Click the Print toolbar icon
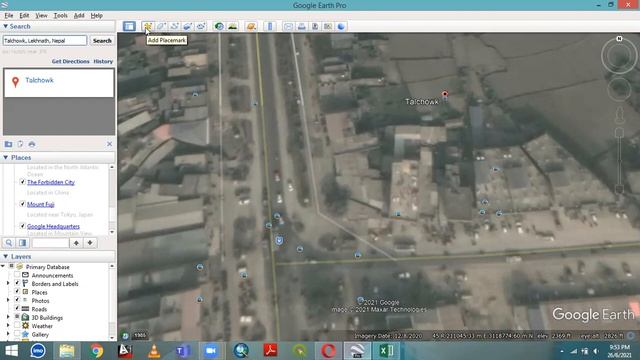This screenshot has width=640, height=360. 302,26
